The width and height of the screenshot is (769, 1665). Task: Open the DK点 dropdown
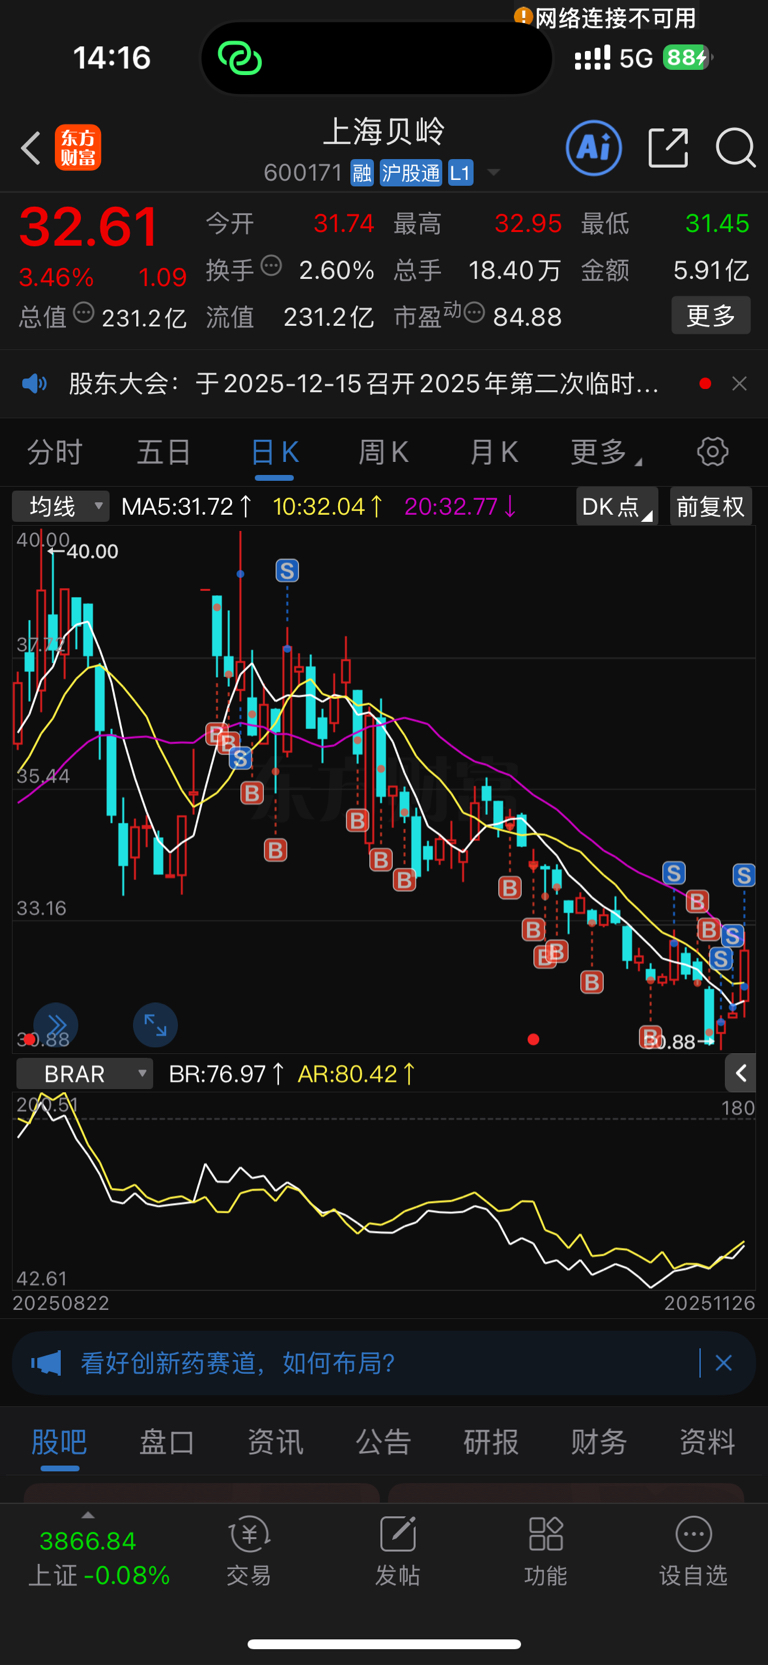[617, 507]
